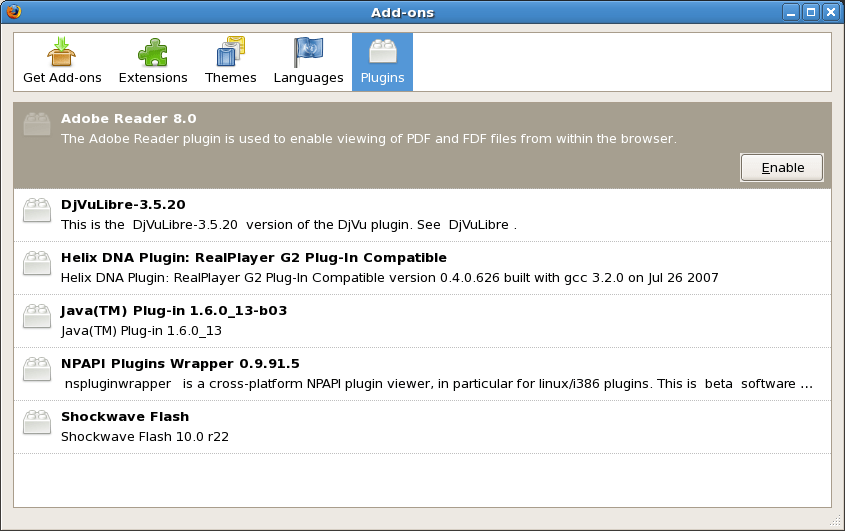
Task: Click the DjVu plugin version description text
Action: 289,225
